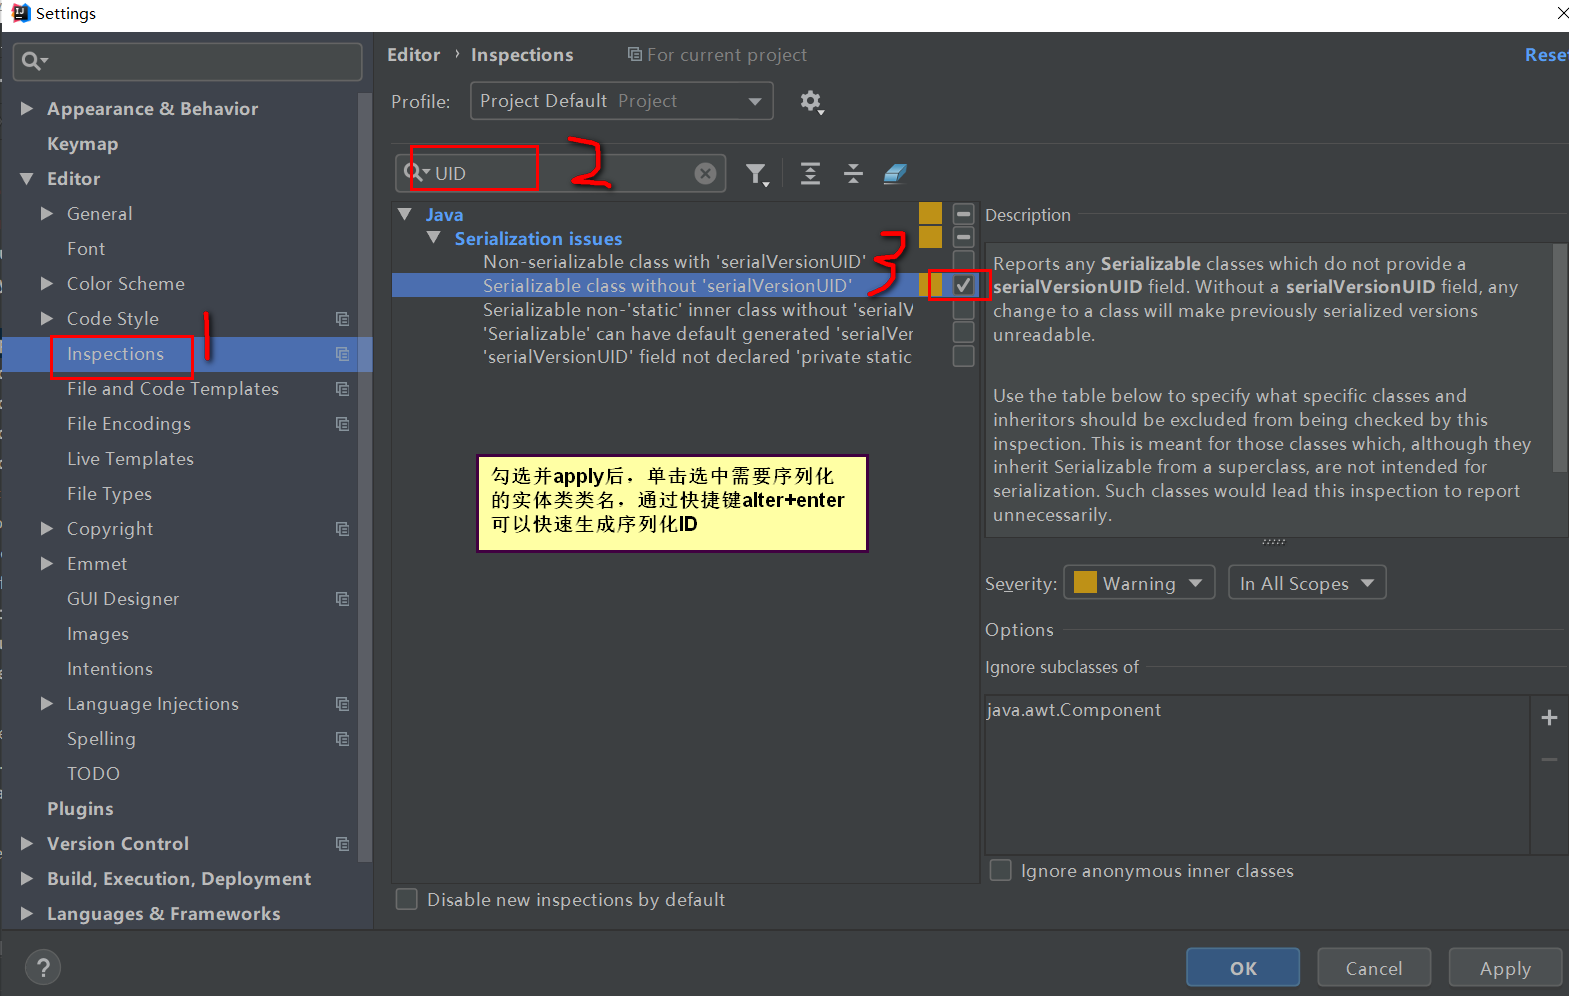Image resolution: width=1569 pixels, height=996 pixels.
Task: Open File Types settings page
Action: (109, 494)
